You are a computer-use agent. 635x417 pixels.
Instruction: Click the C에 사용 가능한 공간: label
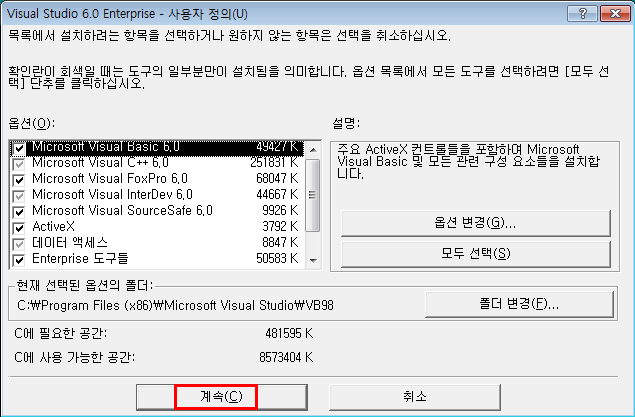click(x=75, y=357)
